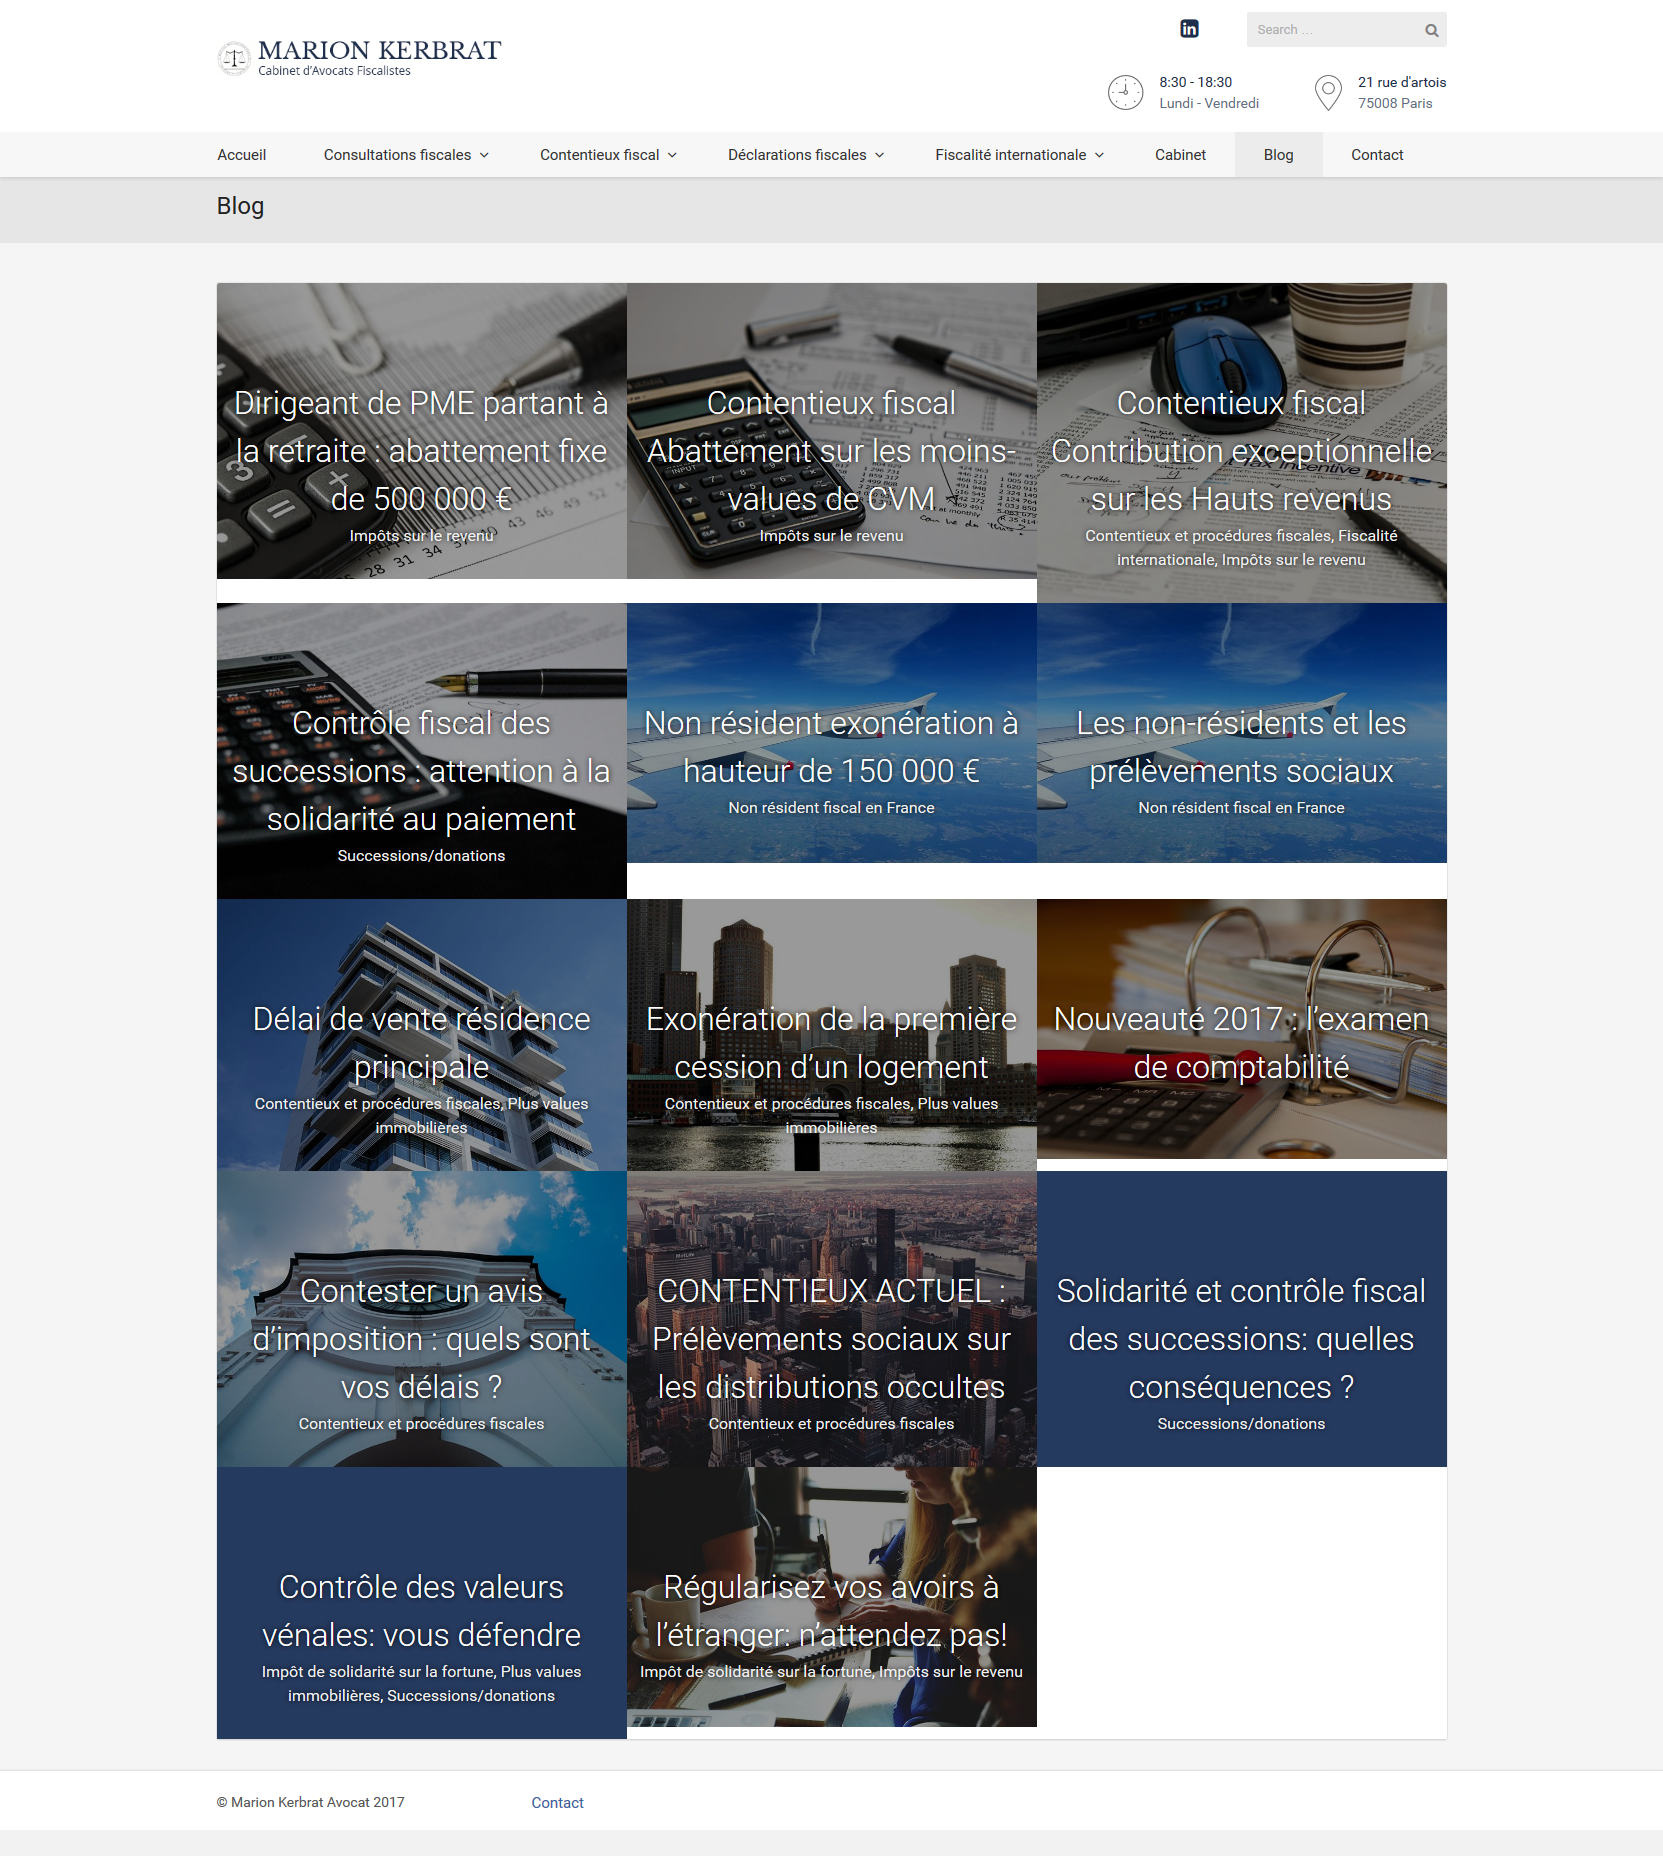
Task: Click the Blog page heading
Action: pos(240,206)
